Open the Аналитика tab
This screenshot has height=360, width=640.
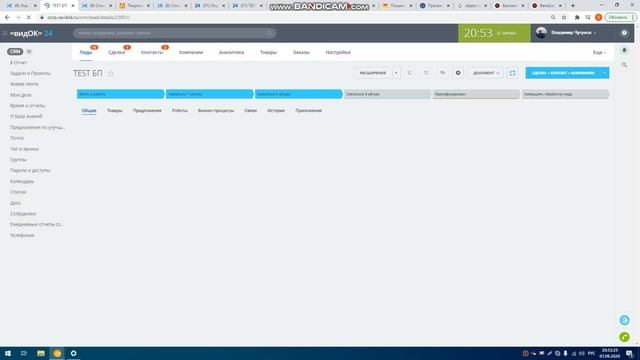231,53
